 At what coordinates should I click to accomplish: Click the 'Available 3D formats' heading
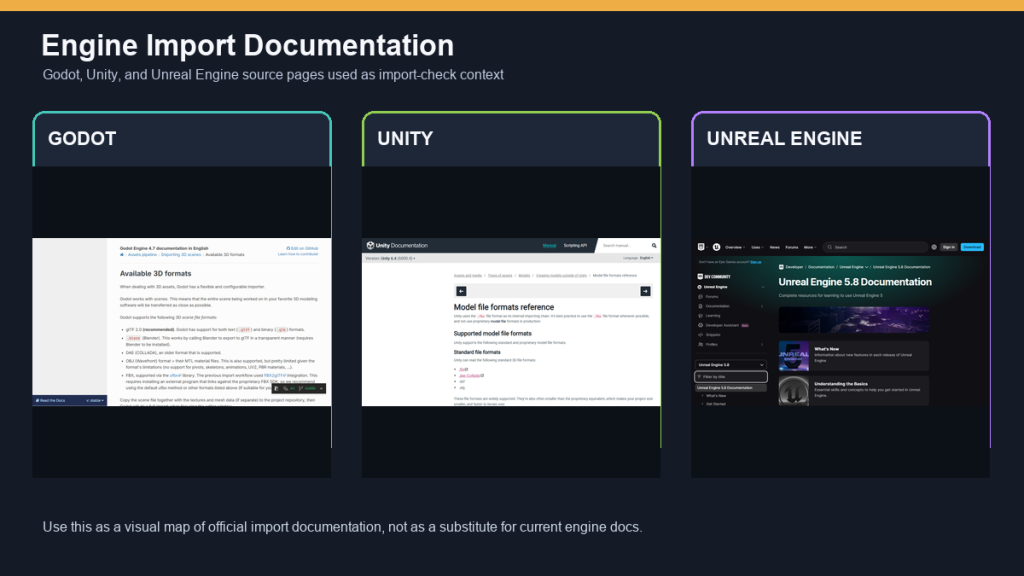(155, 274)
